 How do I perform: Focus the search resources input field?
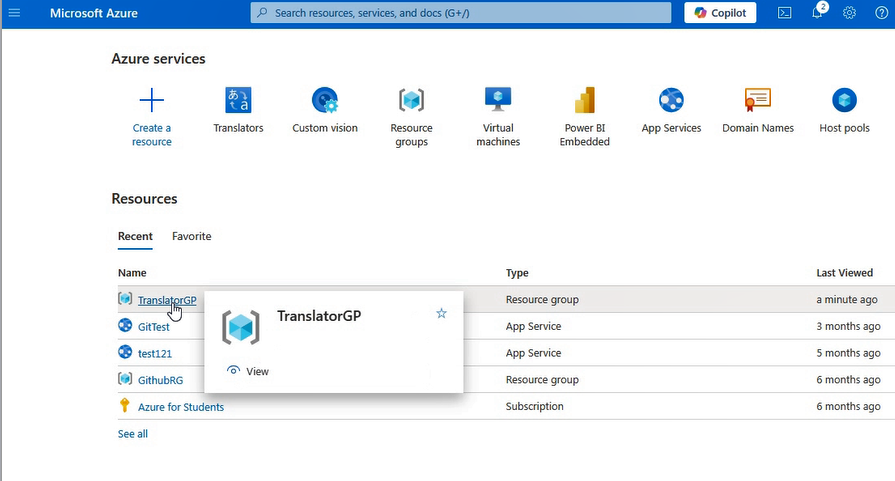pyautogui.click(x=461, y=13)
